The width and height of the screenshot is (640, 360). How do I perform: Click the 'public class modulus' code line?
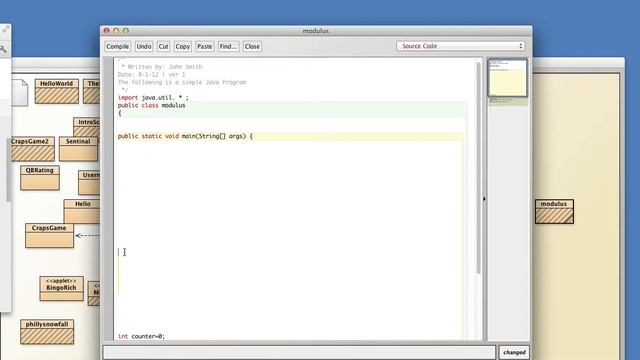[x=151, y=105]
